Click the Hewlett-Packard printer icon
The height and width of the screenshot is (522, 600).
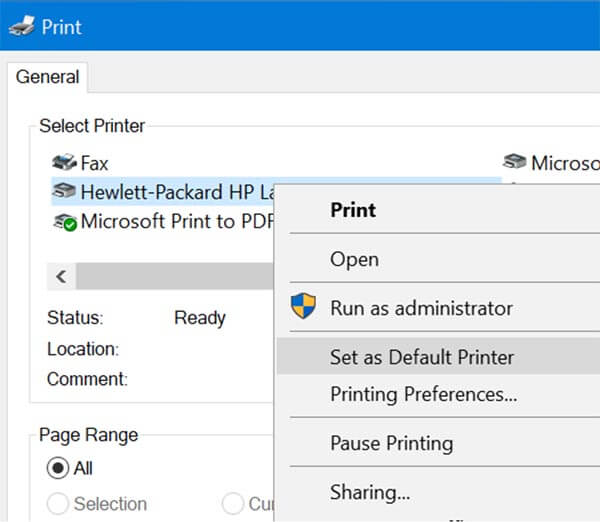(x=64, y=191)
